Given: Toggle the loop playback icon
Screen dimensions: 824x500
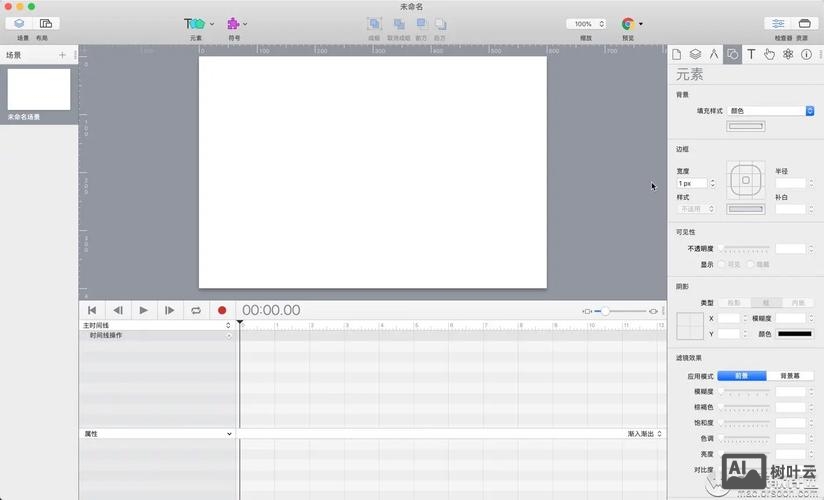Looking at the screenshot, I should click(196, 311).
